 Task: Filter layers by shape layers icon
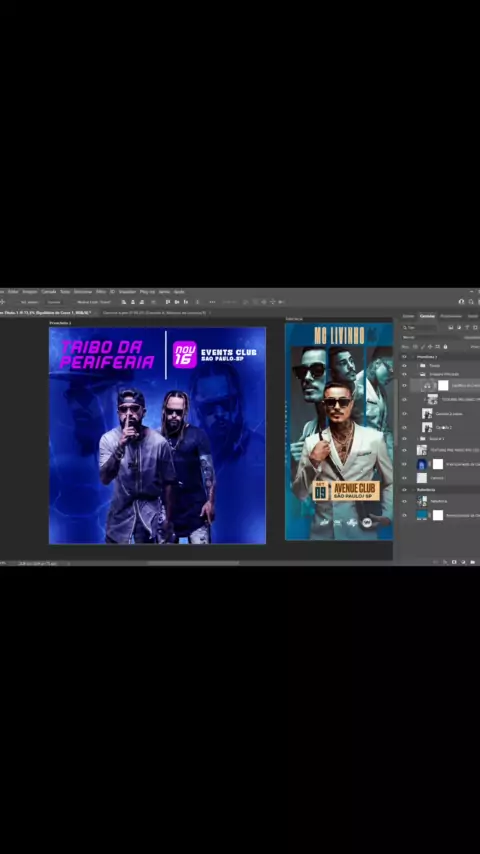point(475,327)
